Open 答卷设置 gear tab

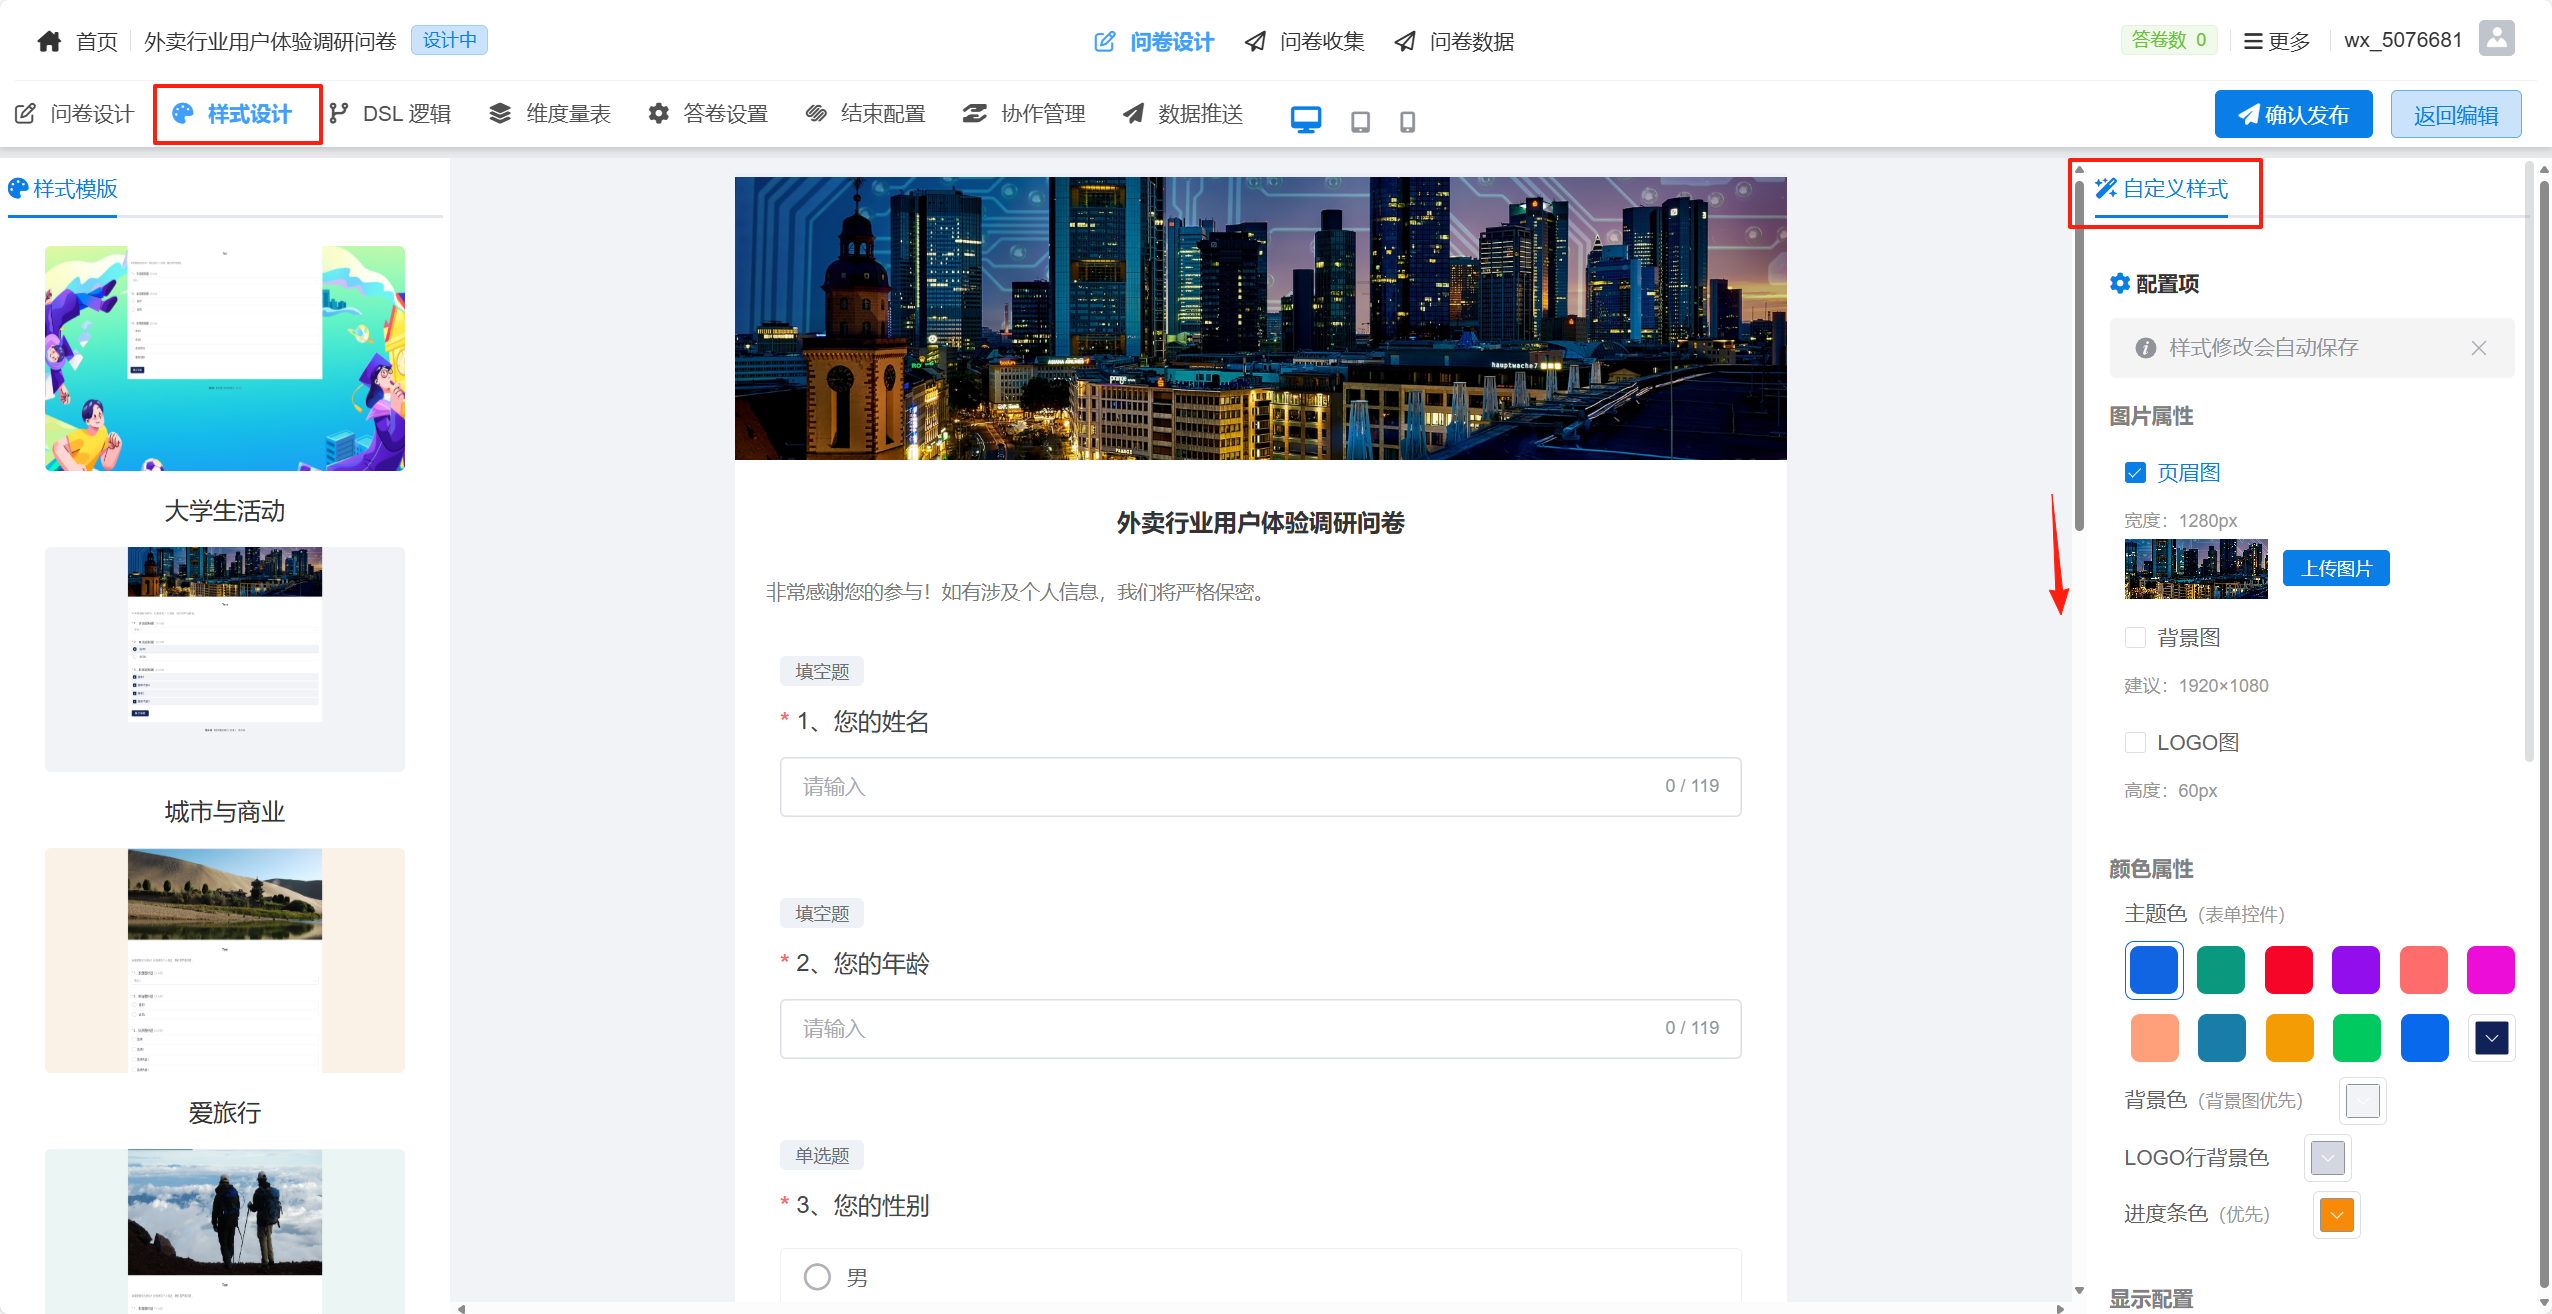708,114
